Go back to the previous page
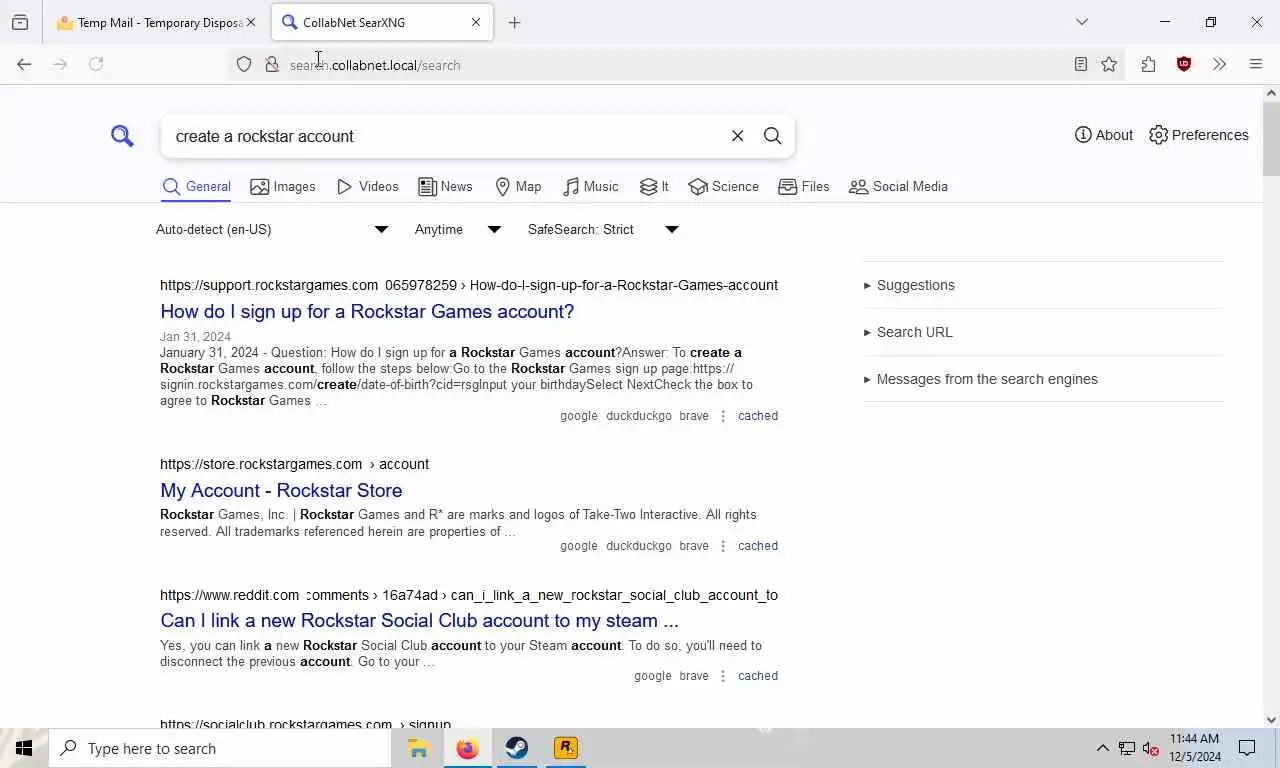 pos(24,64)
